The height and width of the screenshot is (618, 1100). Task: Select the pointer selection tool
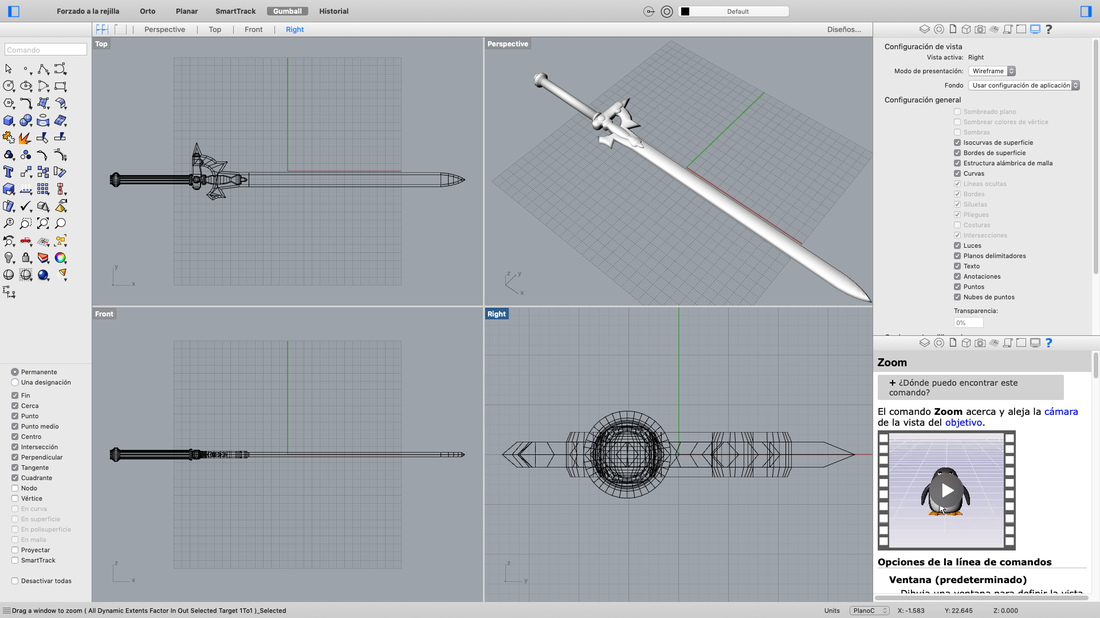pos(8,69)
